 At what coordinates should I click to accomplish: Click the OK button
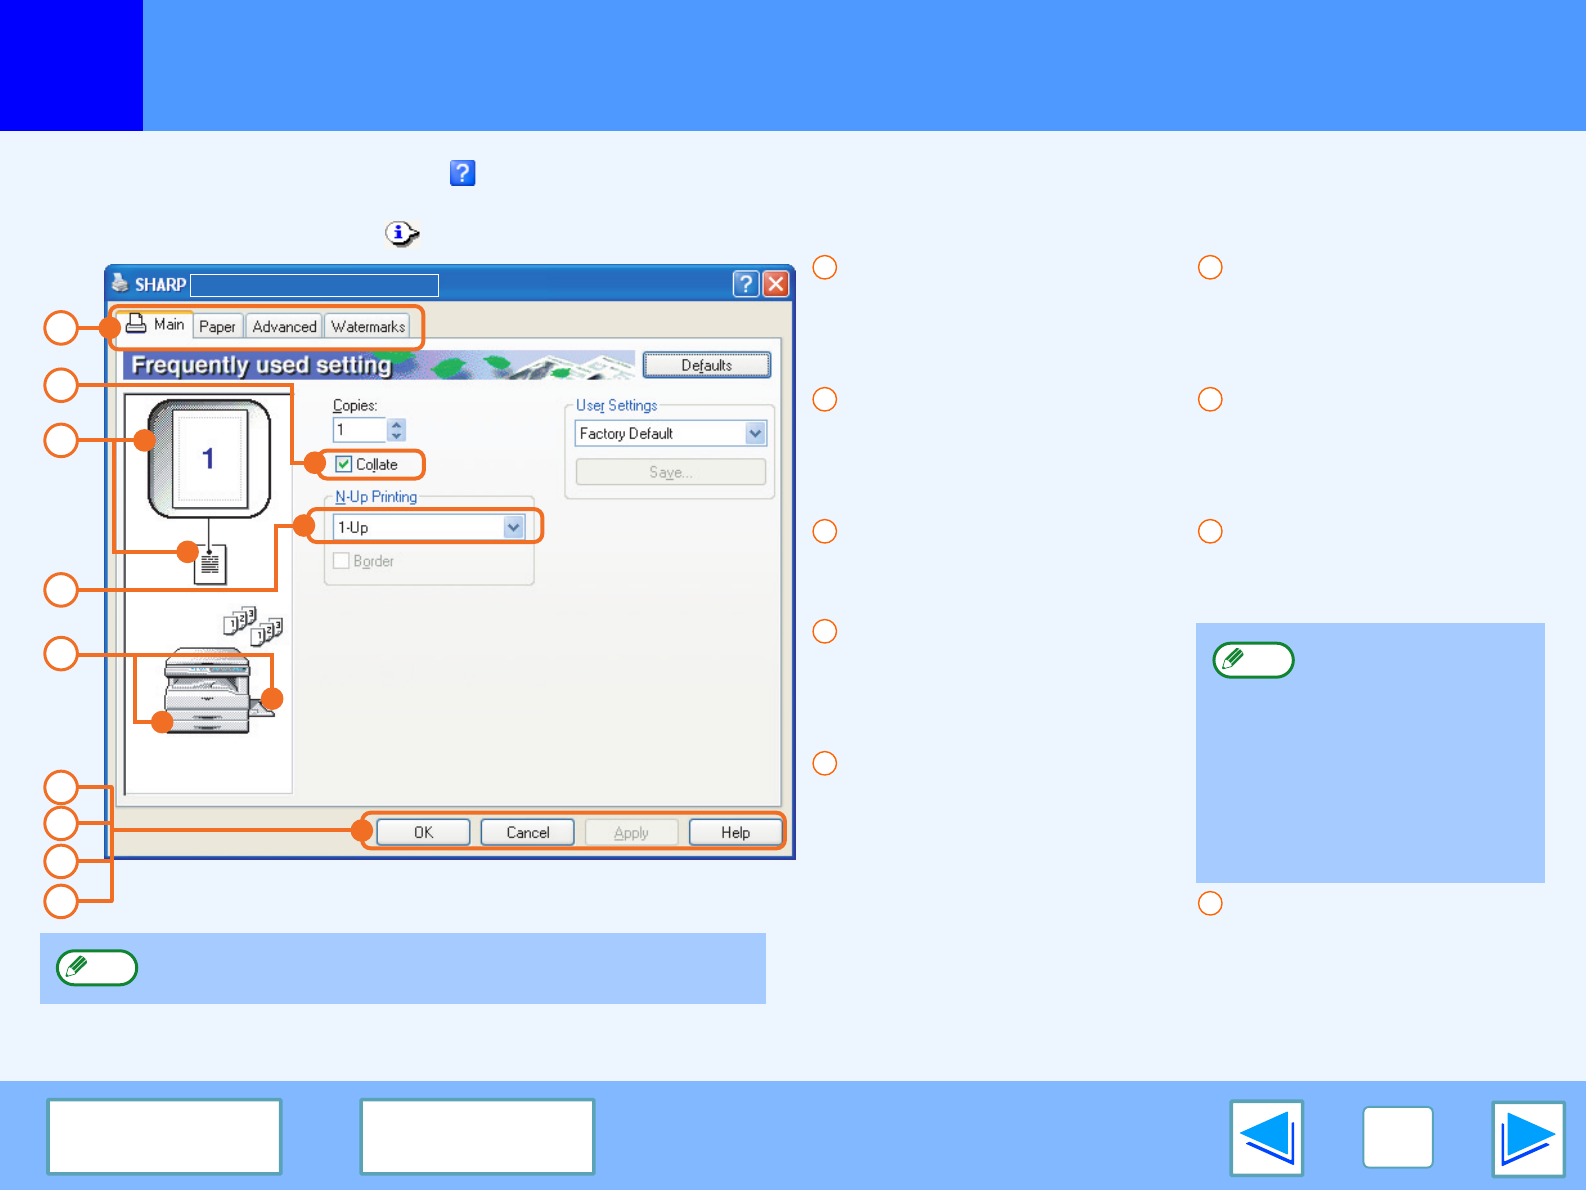[x=423, y=832]
